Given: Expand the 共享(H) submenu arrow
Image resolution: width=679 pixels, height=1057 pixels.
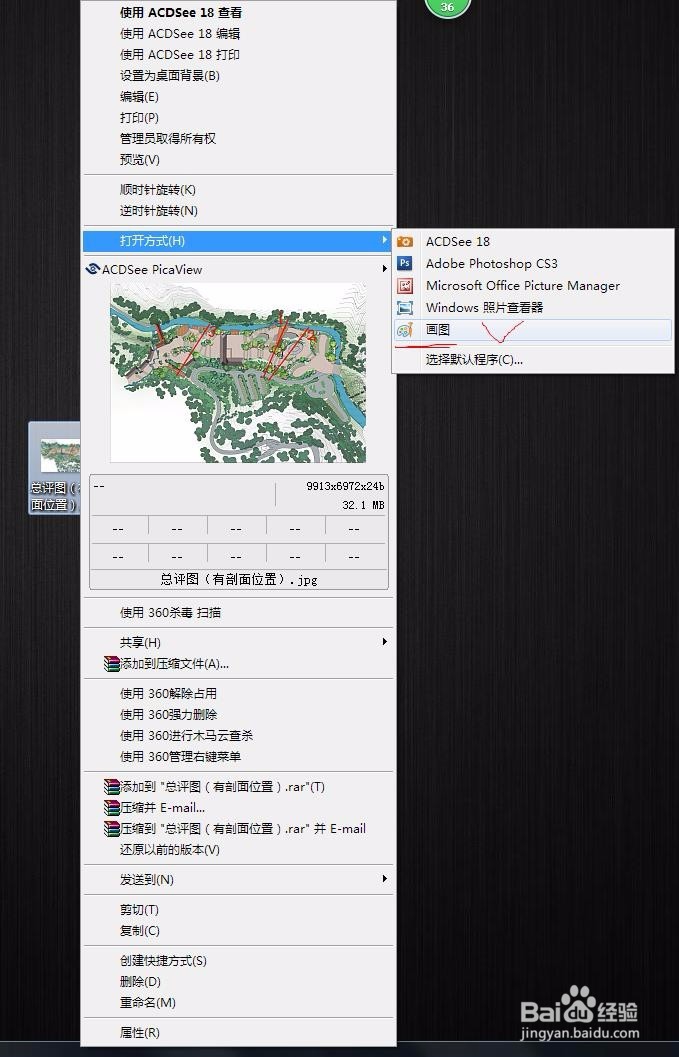Looking at the screenshot, I should 384,642.
